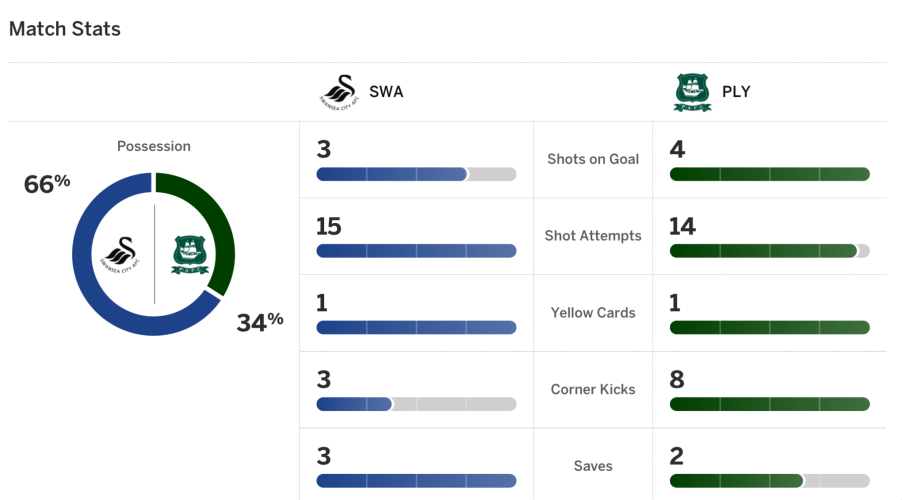This screenshot has height=500, width=902.
Task: Click the Swansea Shots on Goal bar
Action: click(x=416, y=174)
